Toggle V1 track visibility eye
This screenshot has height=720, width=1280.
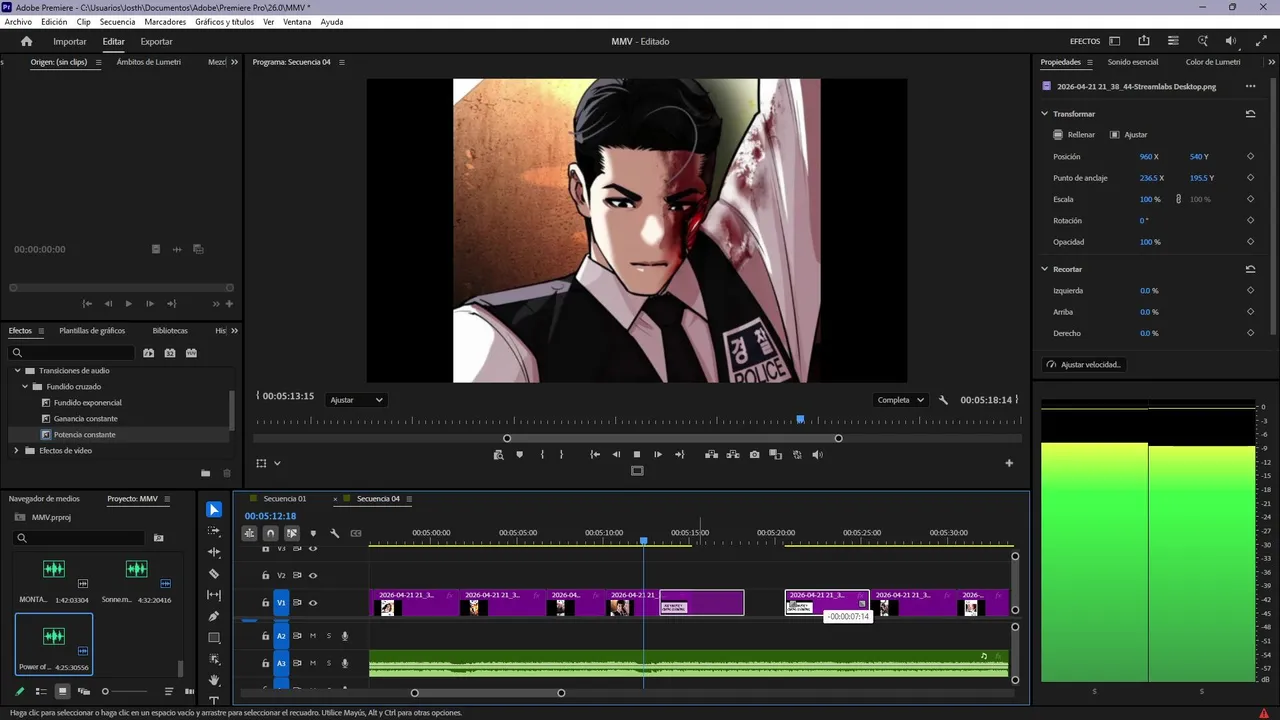click(313, 603)
